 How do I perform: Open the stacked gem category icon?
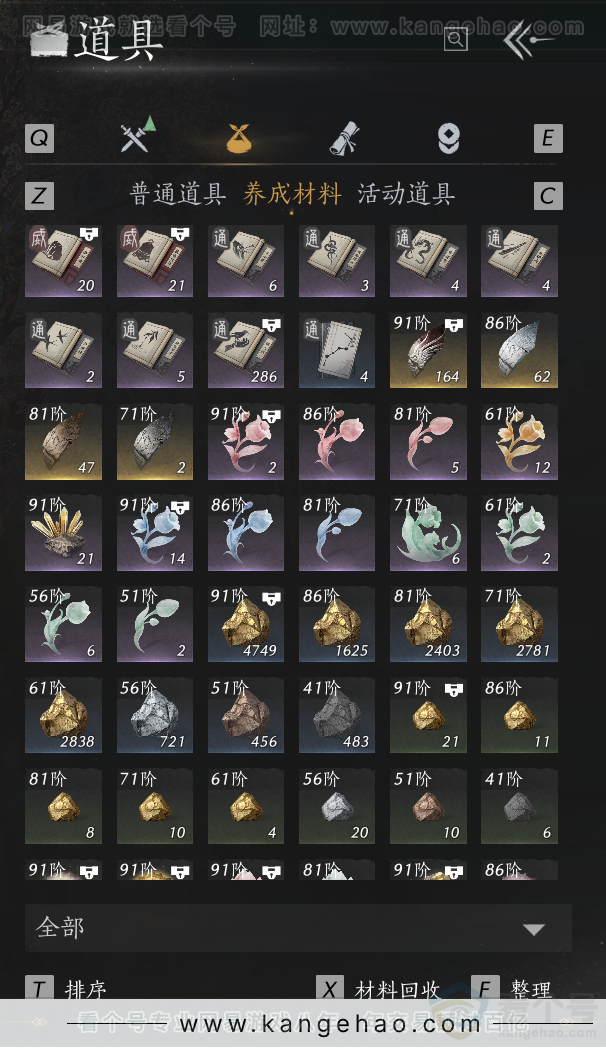click(448, 138)
